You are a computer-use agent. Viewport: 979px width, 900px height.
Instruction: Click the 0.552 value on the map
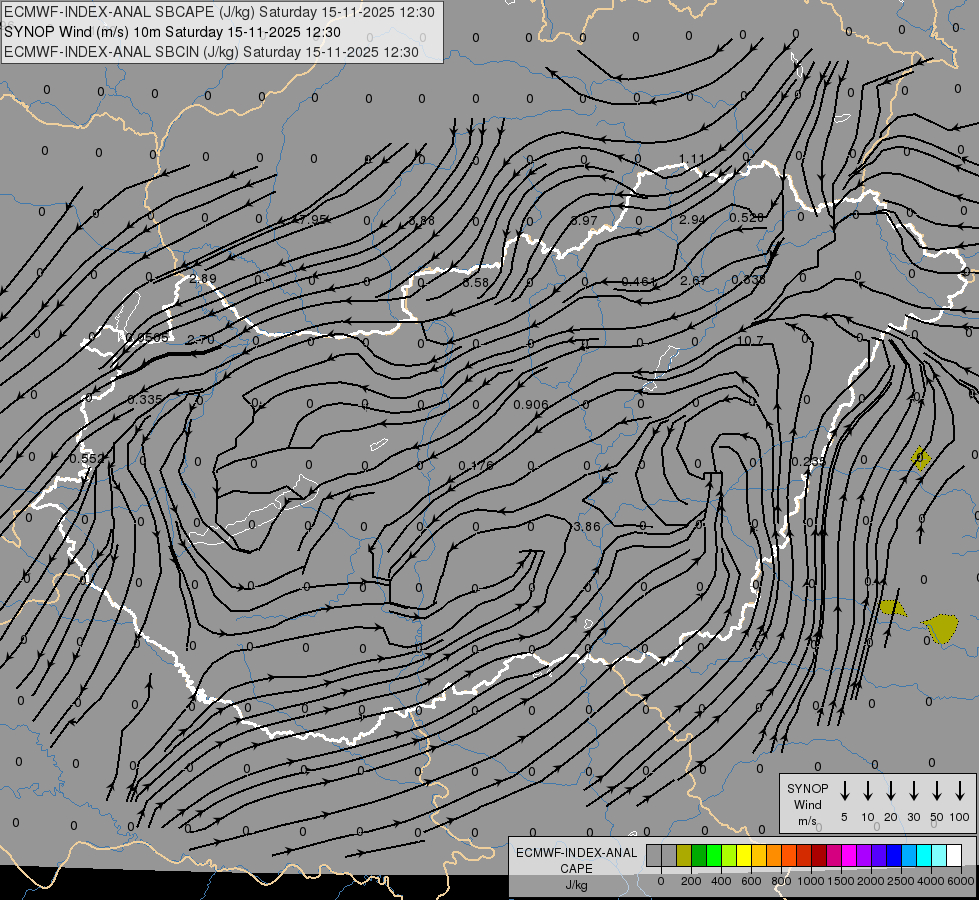[x=87, y=459]
